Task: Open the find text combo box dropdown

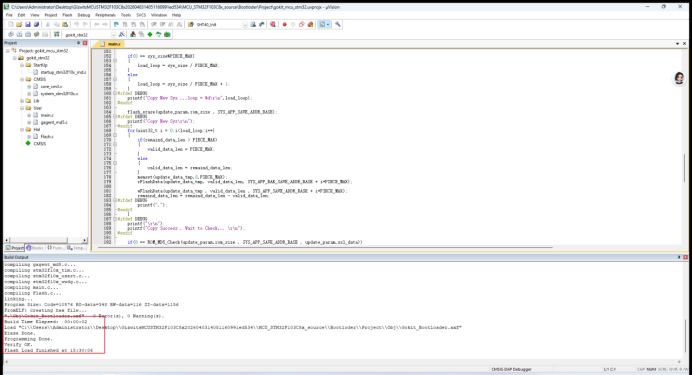Action: pos(245,25)
